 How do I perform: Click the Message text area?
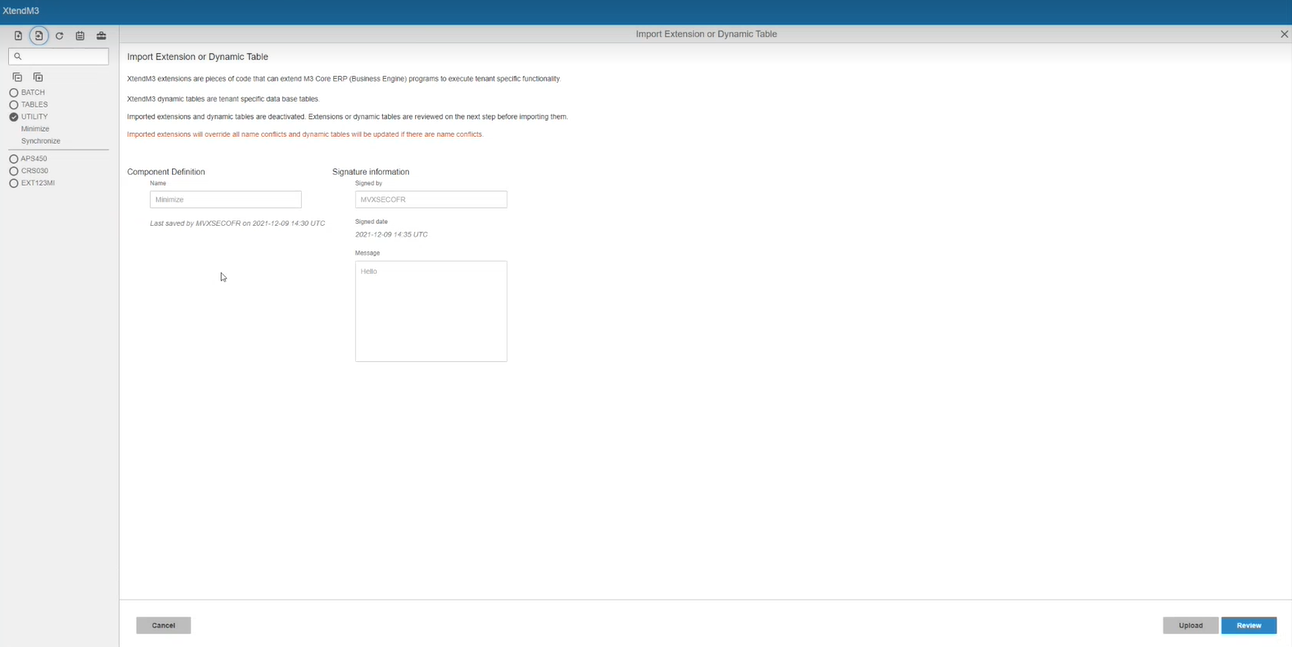[431, 311]
